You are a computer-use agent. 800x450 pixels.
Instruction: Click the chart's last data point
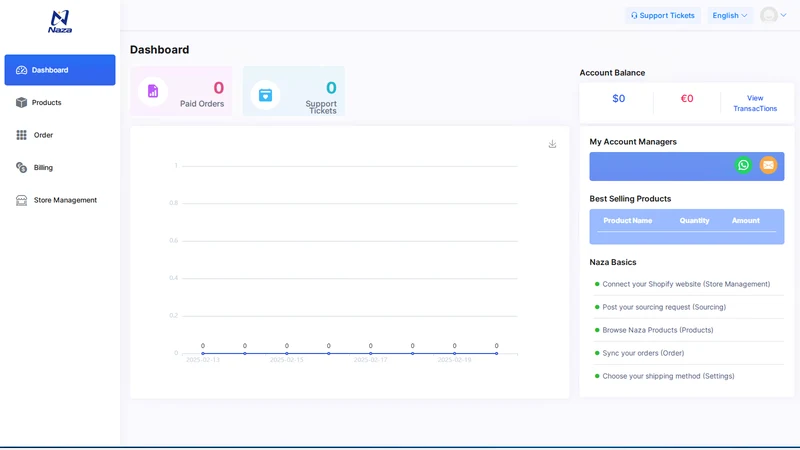tap(496, 353)
